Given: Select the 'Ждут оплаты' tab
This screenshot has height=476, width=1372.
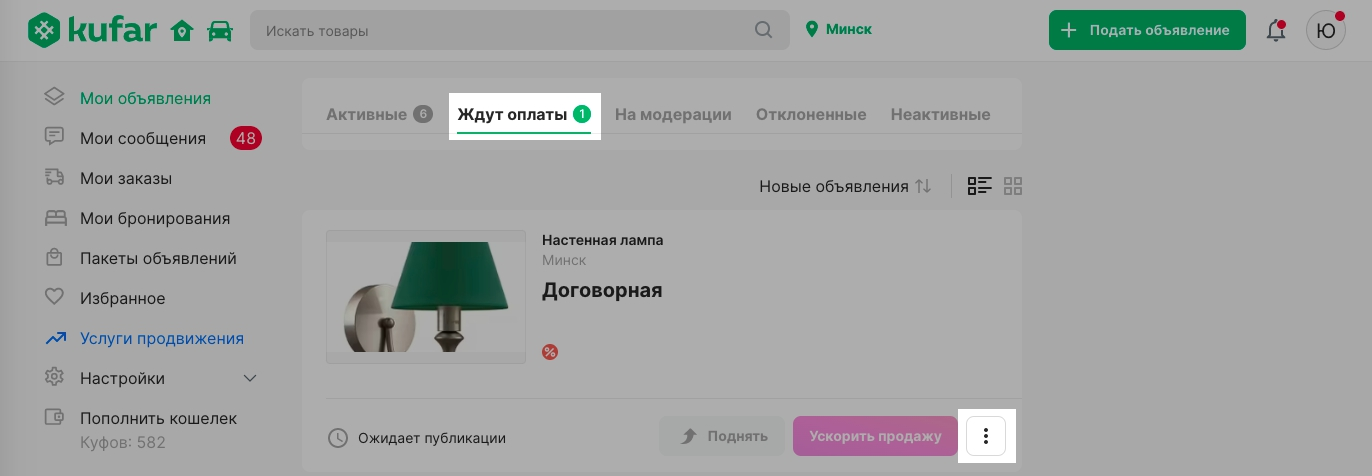Looking at the screenshot, I should (x=524, y=114).
